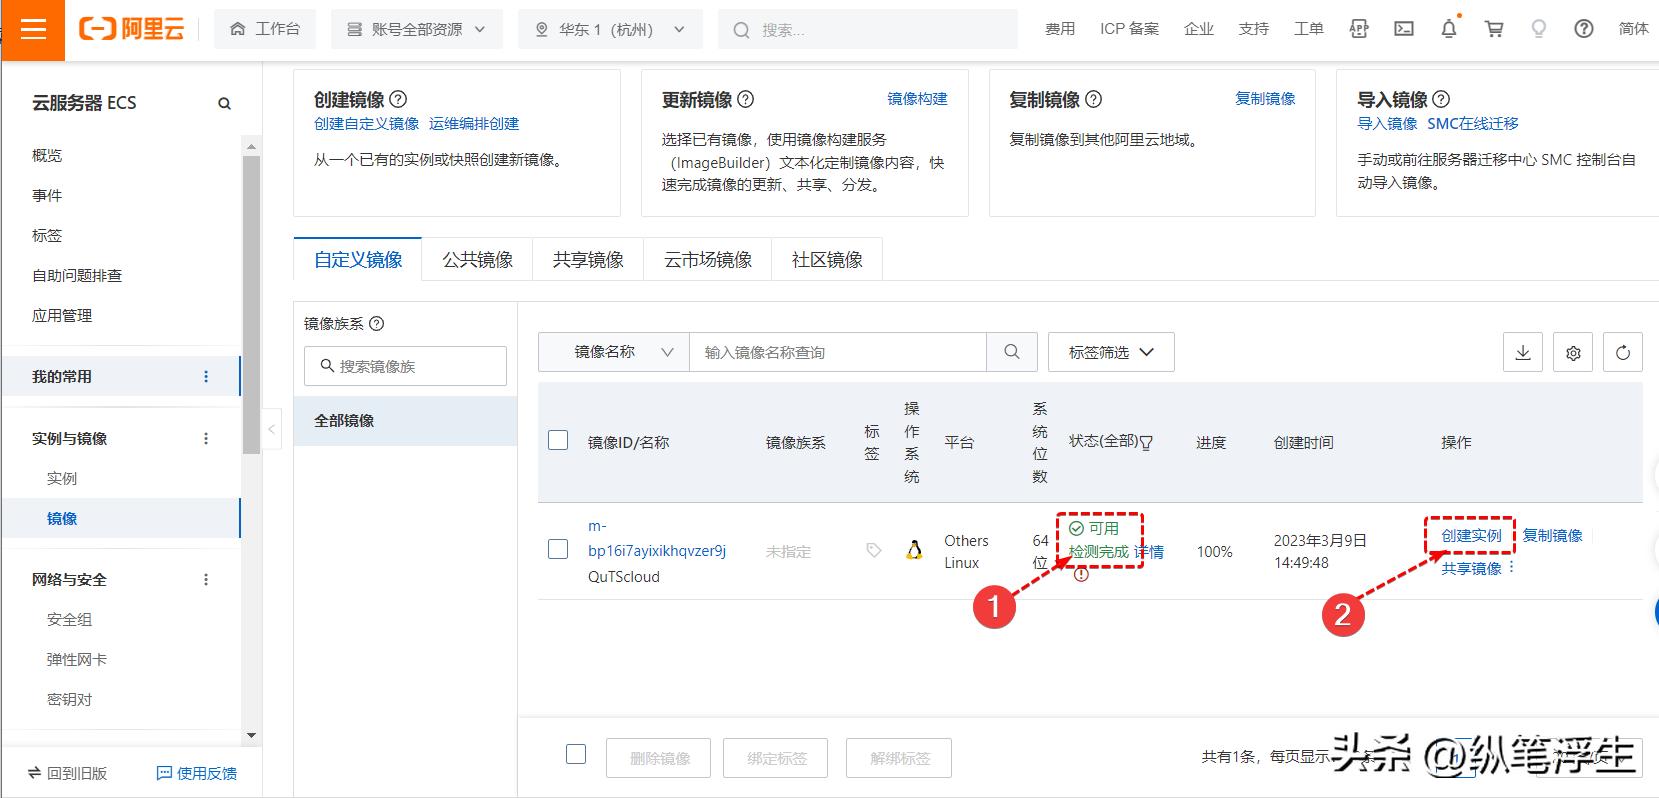Open the shopping cart icon
The image size is (1659, 798).
point(1494,29)
